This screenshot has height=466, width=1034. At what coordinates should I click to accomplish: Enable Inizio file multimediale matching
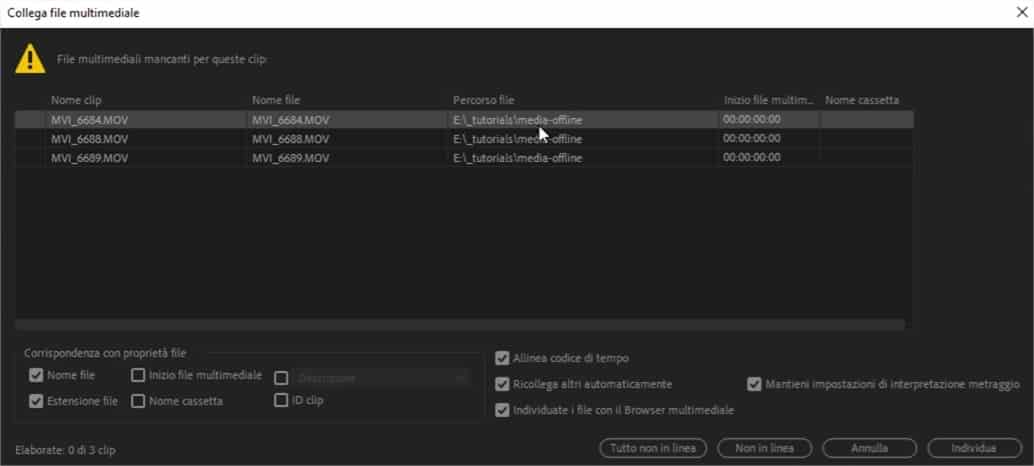click(x=138, y=376)
